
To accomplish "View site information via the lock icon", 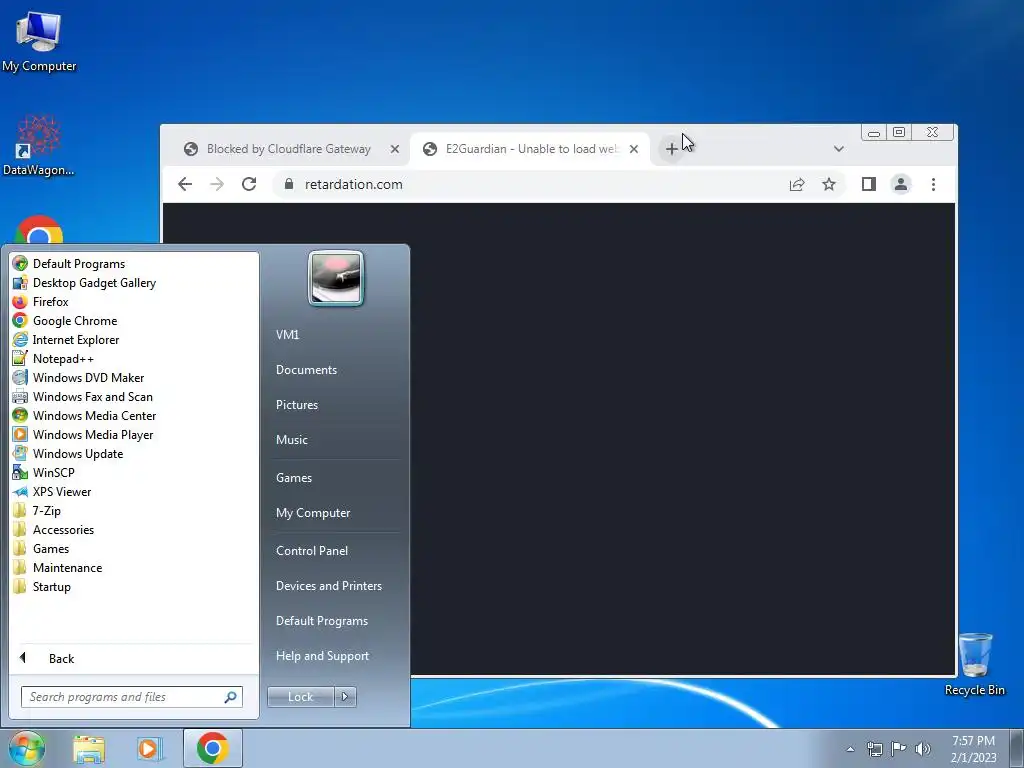I will coord(289,184).
